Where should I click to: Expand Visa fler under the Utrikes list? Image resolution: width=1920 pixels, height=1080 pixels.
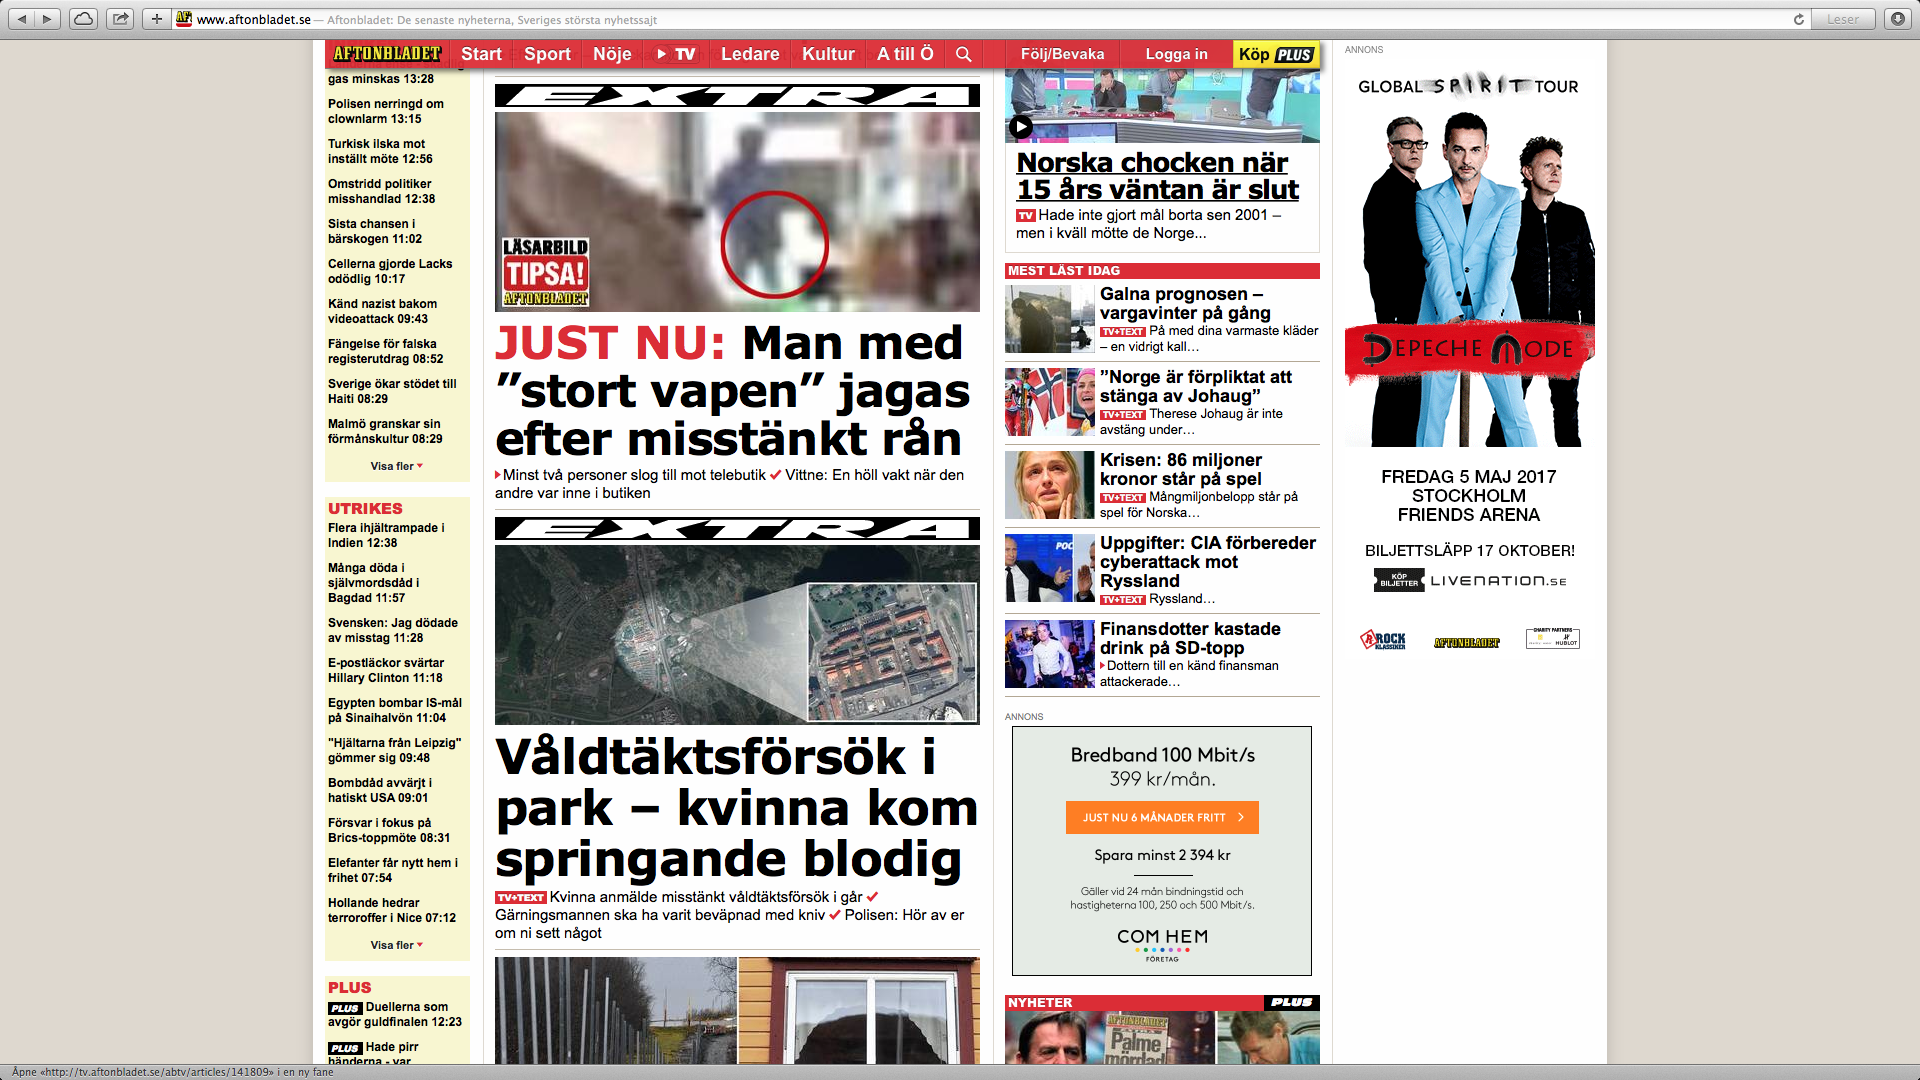tap(397, 945)
